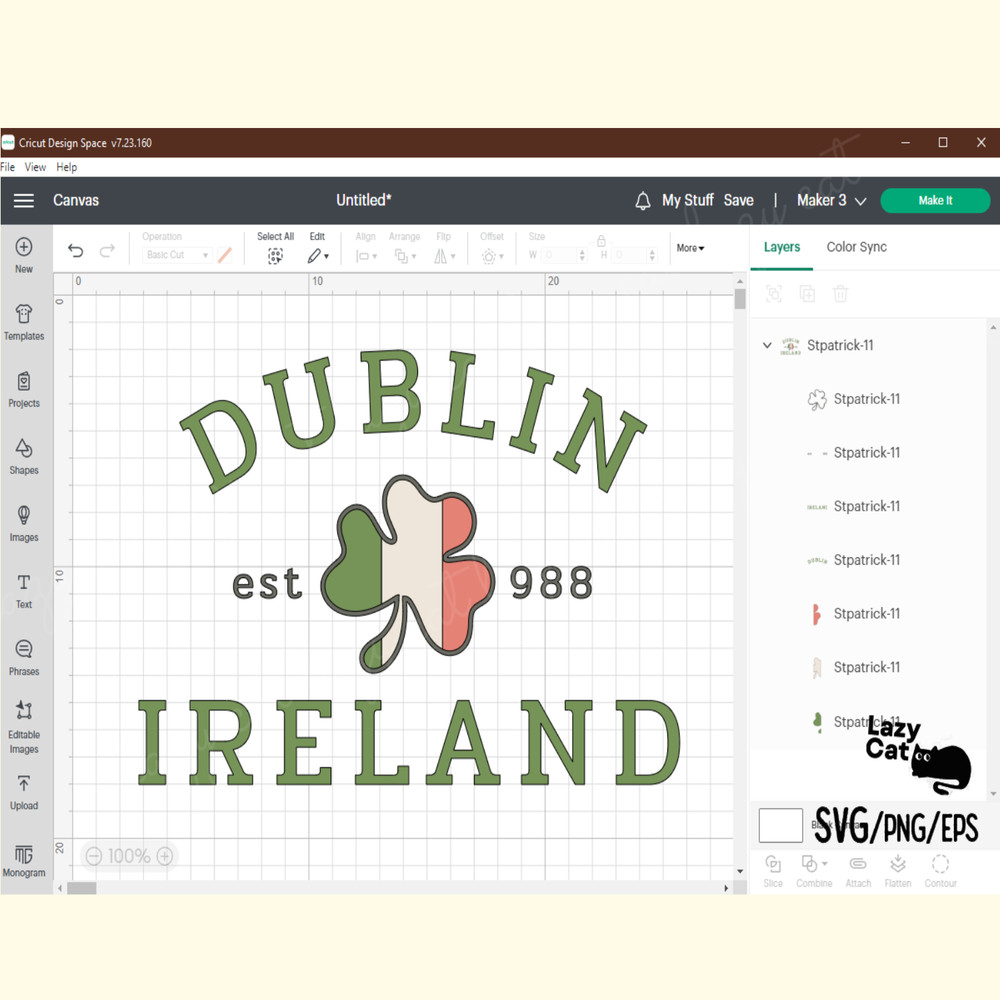Click the Attach tool icon
The image size is (1000, 1000).
(x=858, y=868)
